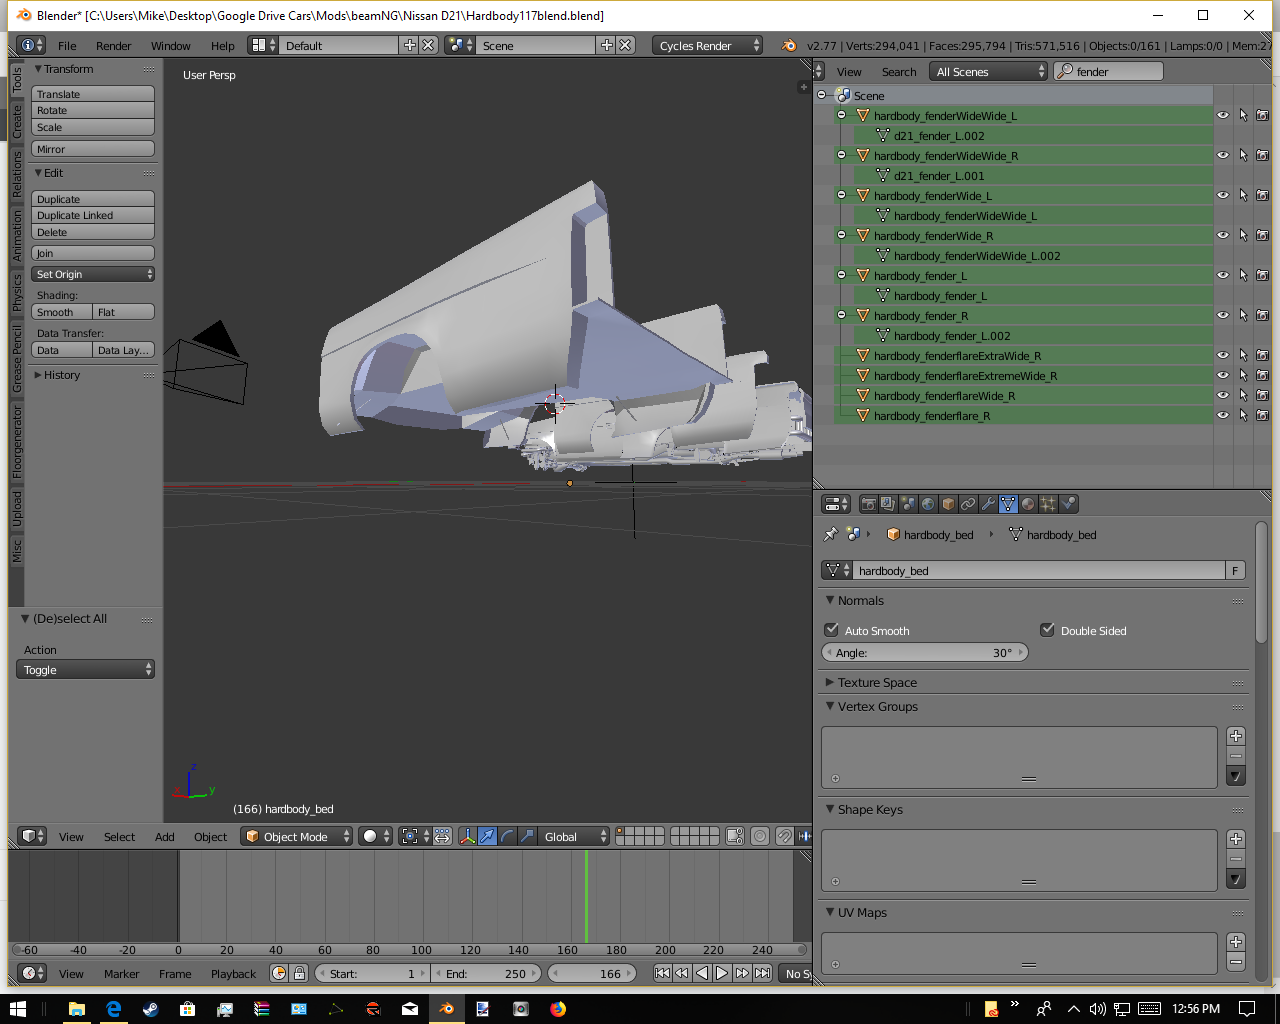Open the Modifiers wrench tab
This screenshot has width=1280, height=1024.
988,504
